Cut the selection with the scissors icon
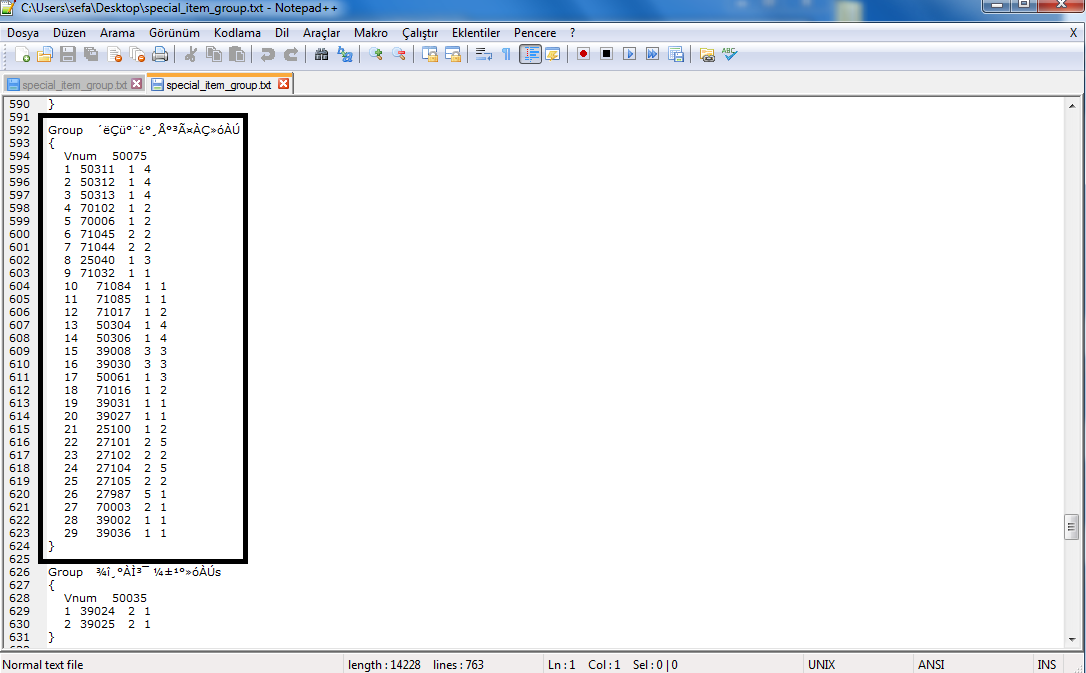The height and width of the screenshot is (673, 1086). [x=191, y=54]
